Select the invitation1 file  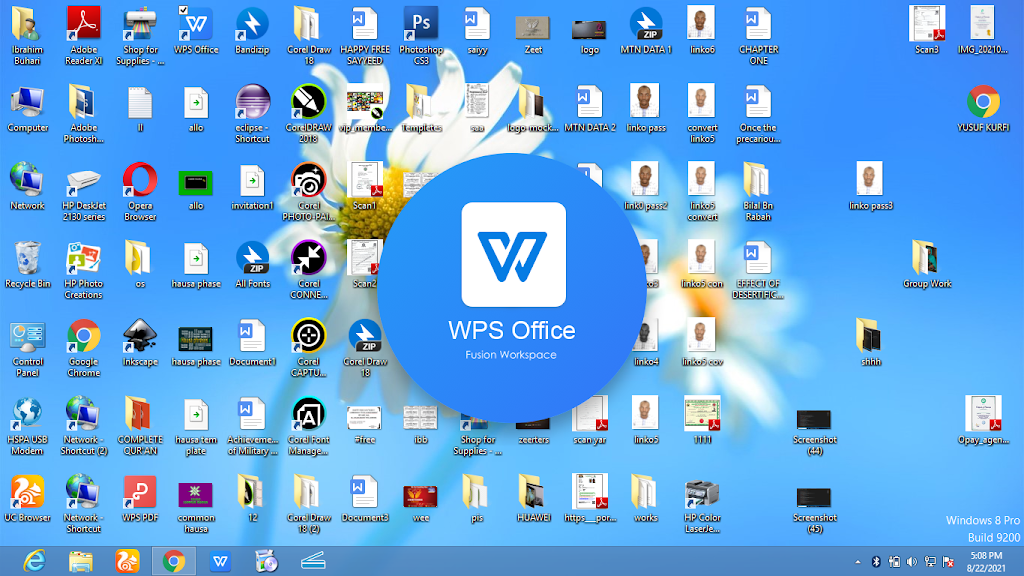(x=252, y=181)
